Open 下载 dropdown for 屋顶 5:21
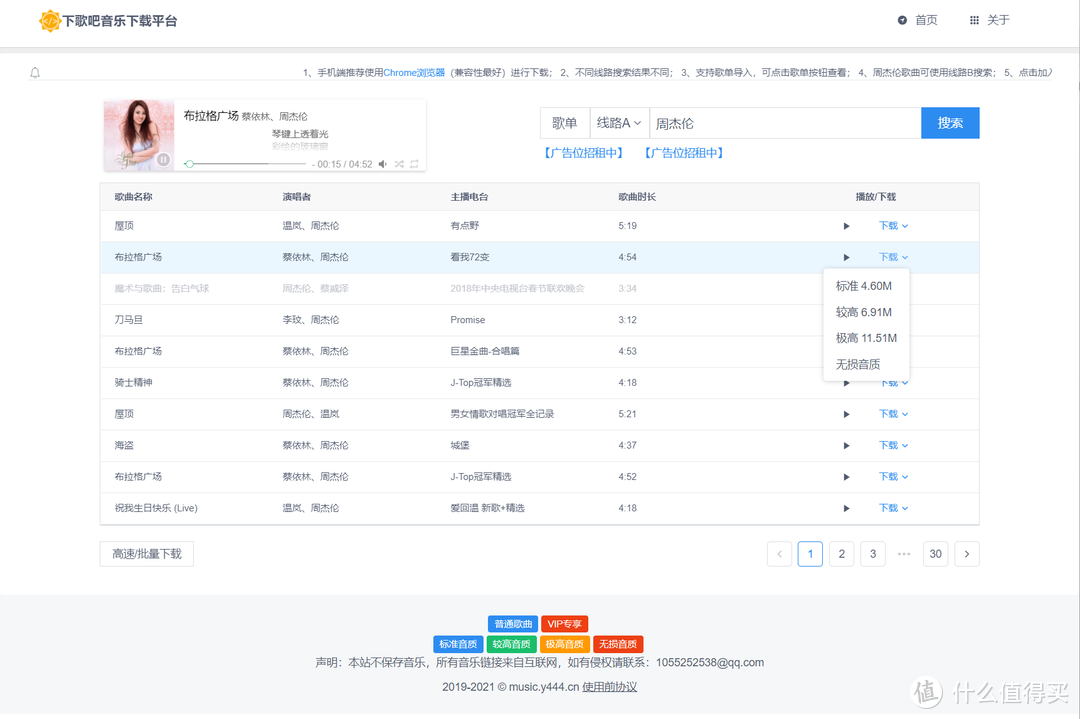This screenshot has width=1080, height=719. [x=893, y=414]
